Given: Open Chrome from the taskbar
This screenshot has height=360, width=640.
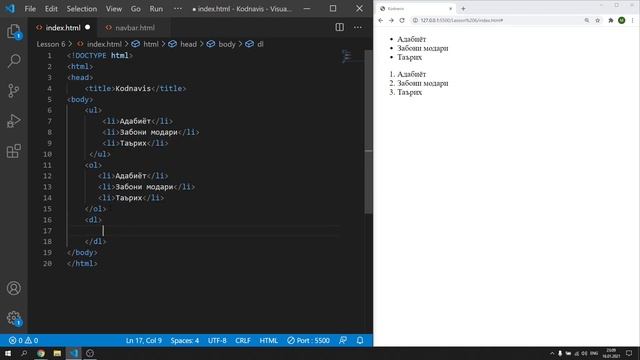Looking at the screenshot, I should (x=41, y=353).
